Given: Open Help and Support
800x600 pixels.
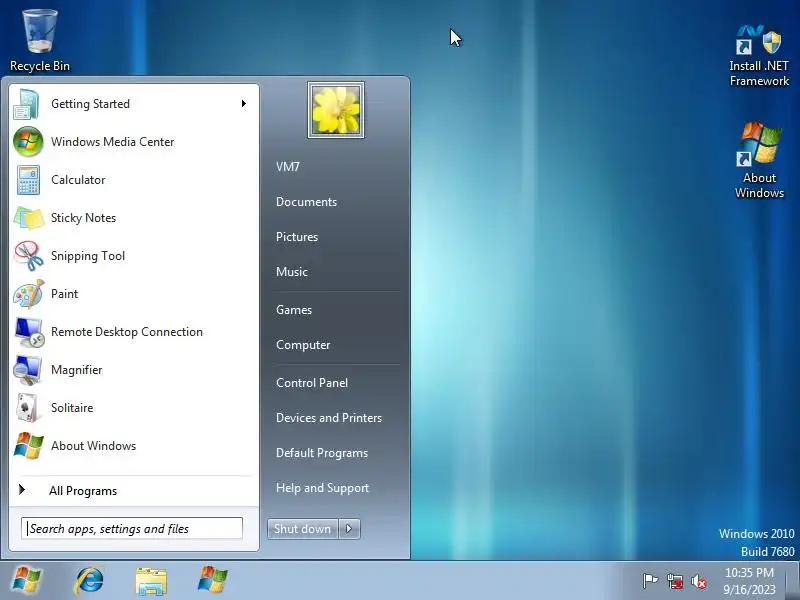Looking at the screenshot, I should coord(322,488).
